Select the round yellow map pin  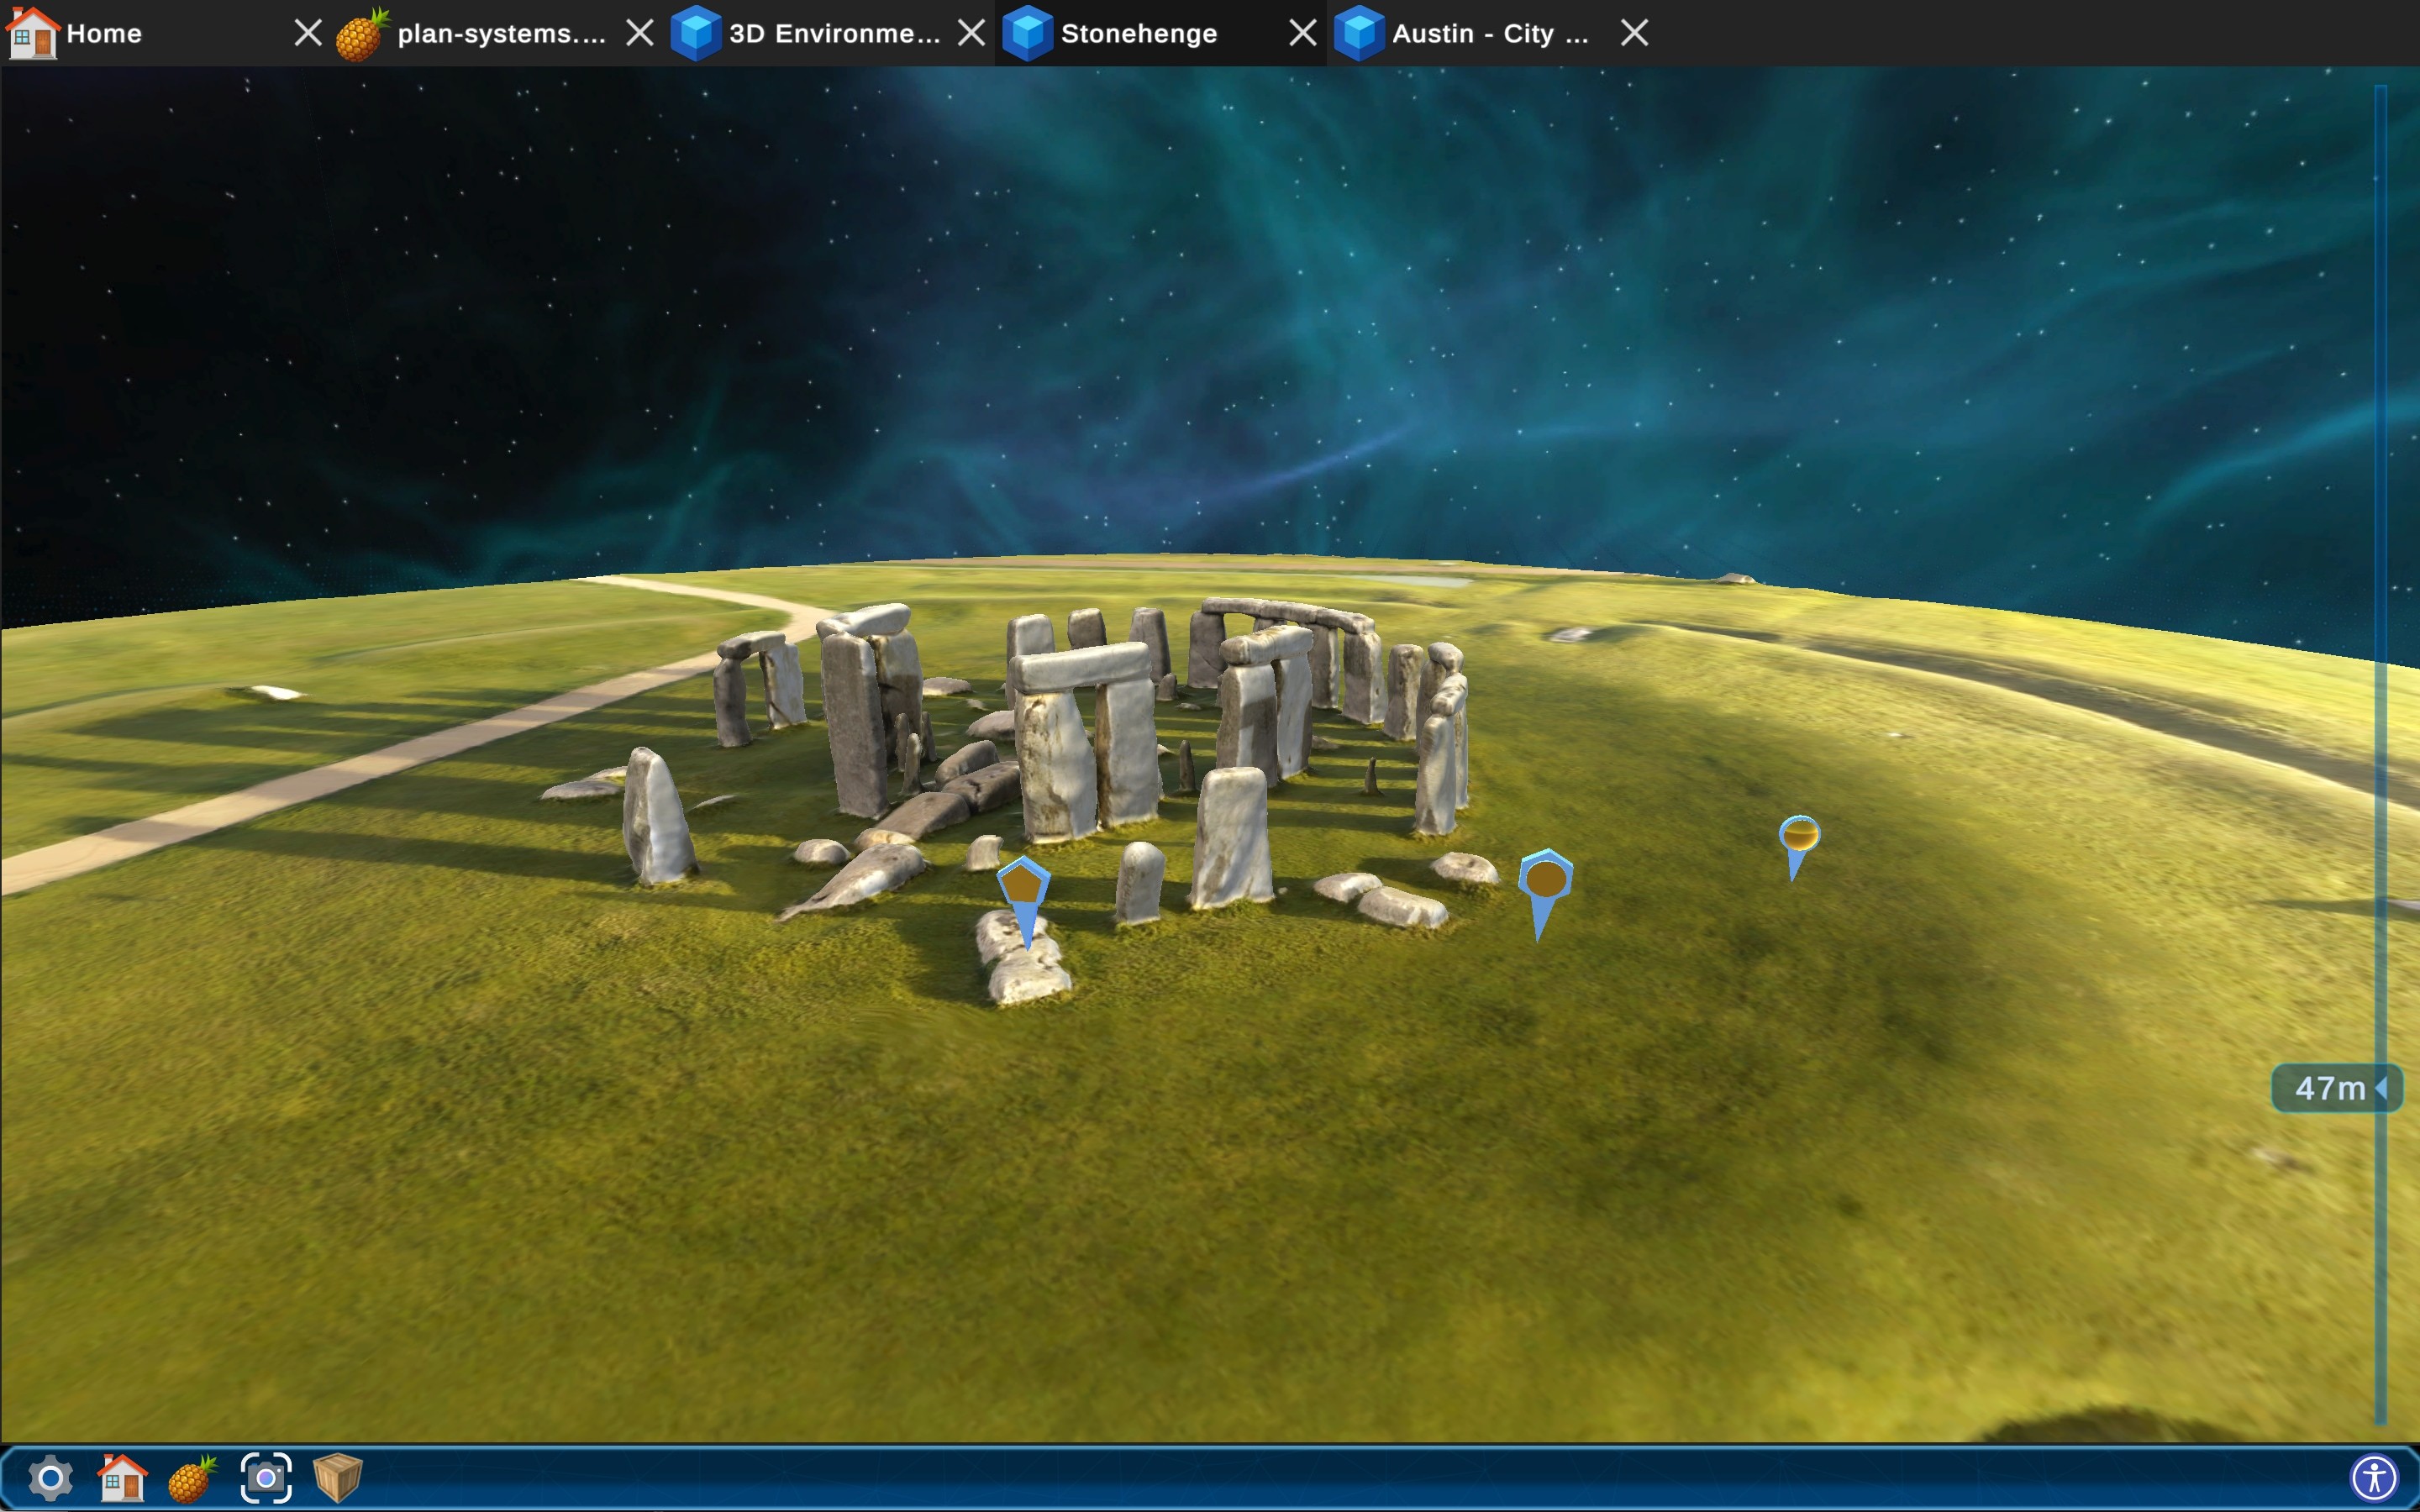pos(1798,835)
